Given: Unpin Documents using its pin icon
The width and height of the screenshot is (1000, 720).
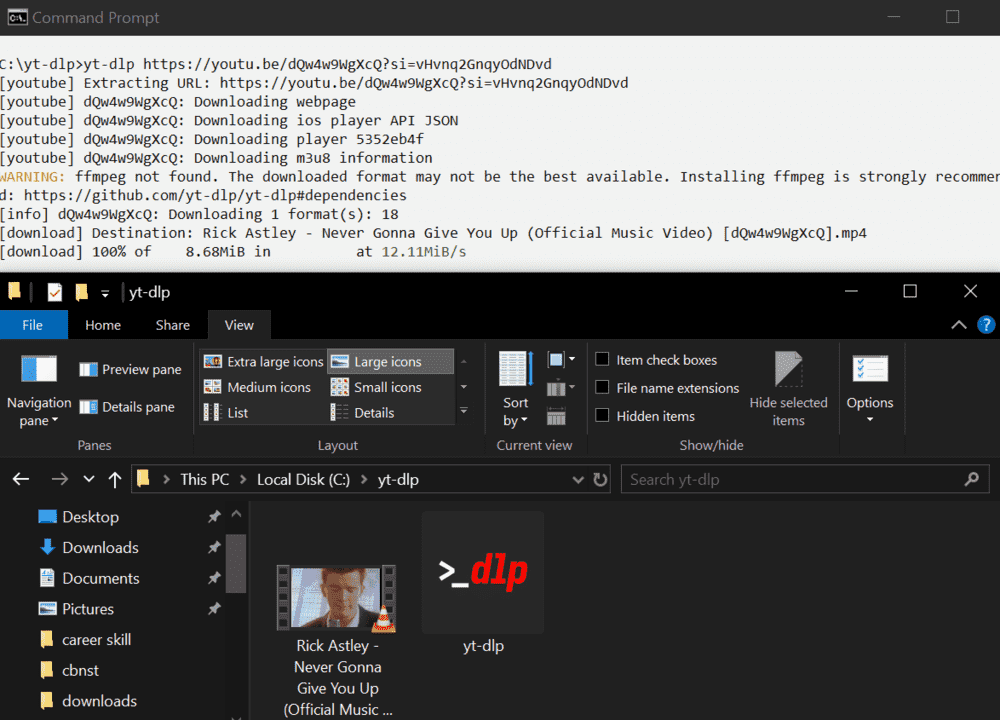Looking at the screenshot, I should point(214,578).
